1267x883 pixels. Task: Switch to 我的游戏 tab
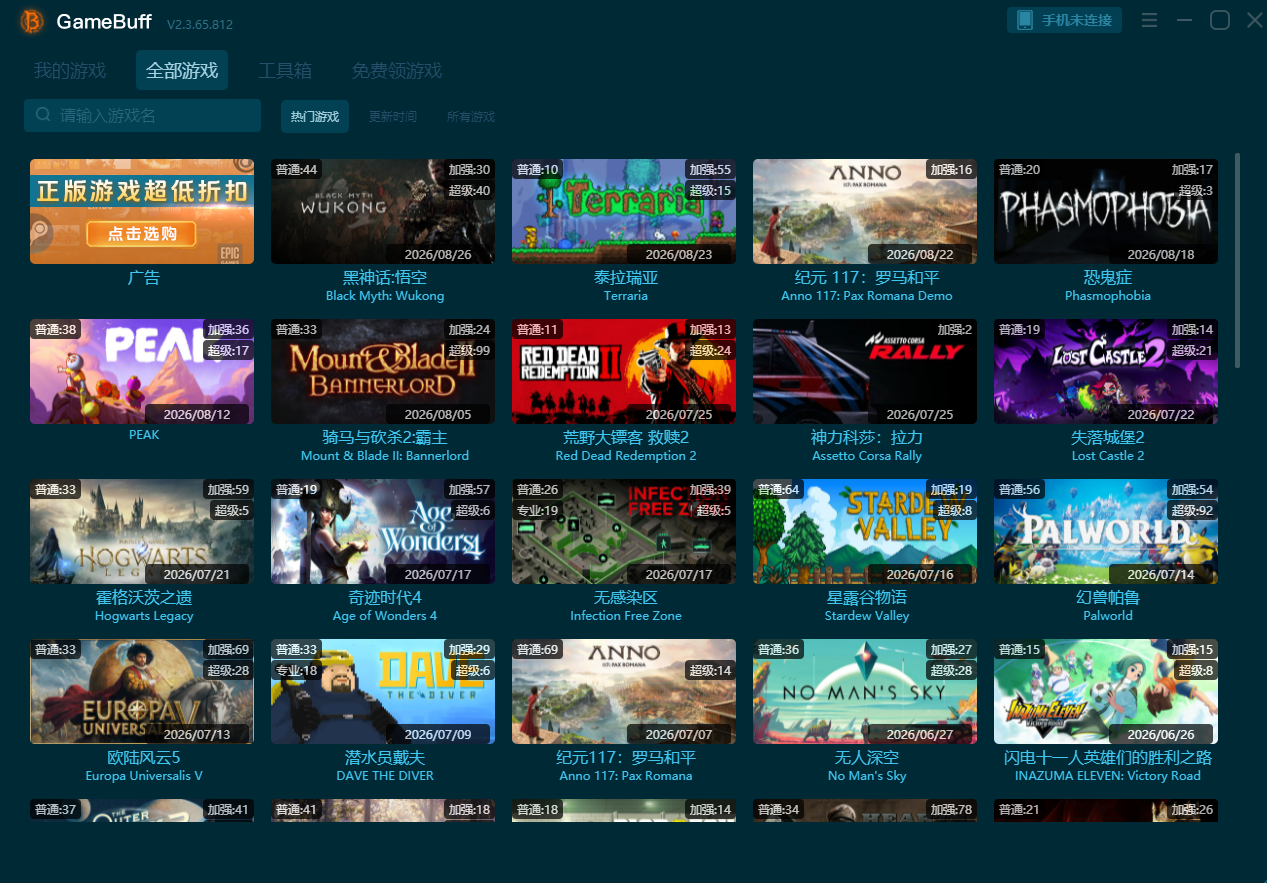[70, 71]
